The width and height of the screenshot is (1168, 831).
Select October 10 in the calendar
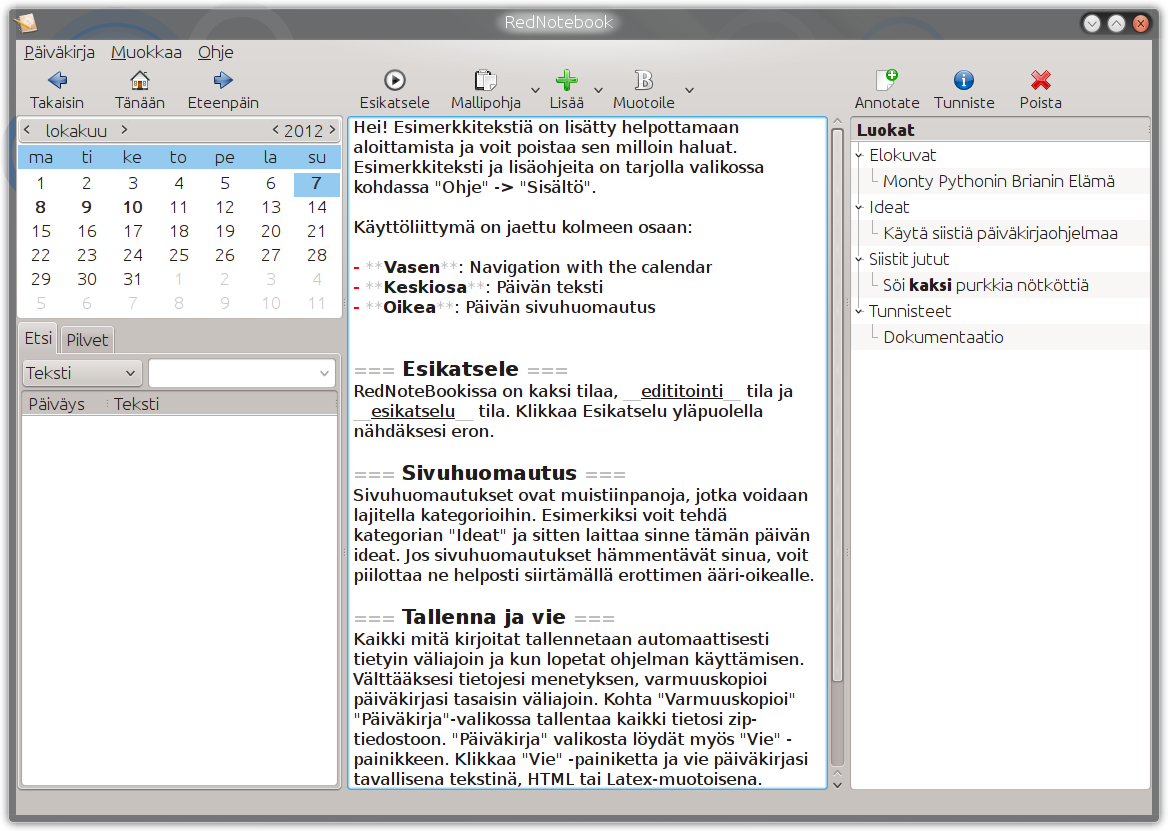[133, 207]
